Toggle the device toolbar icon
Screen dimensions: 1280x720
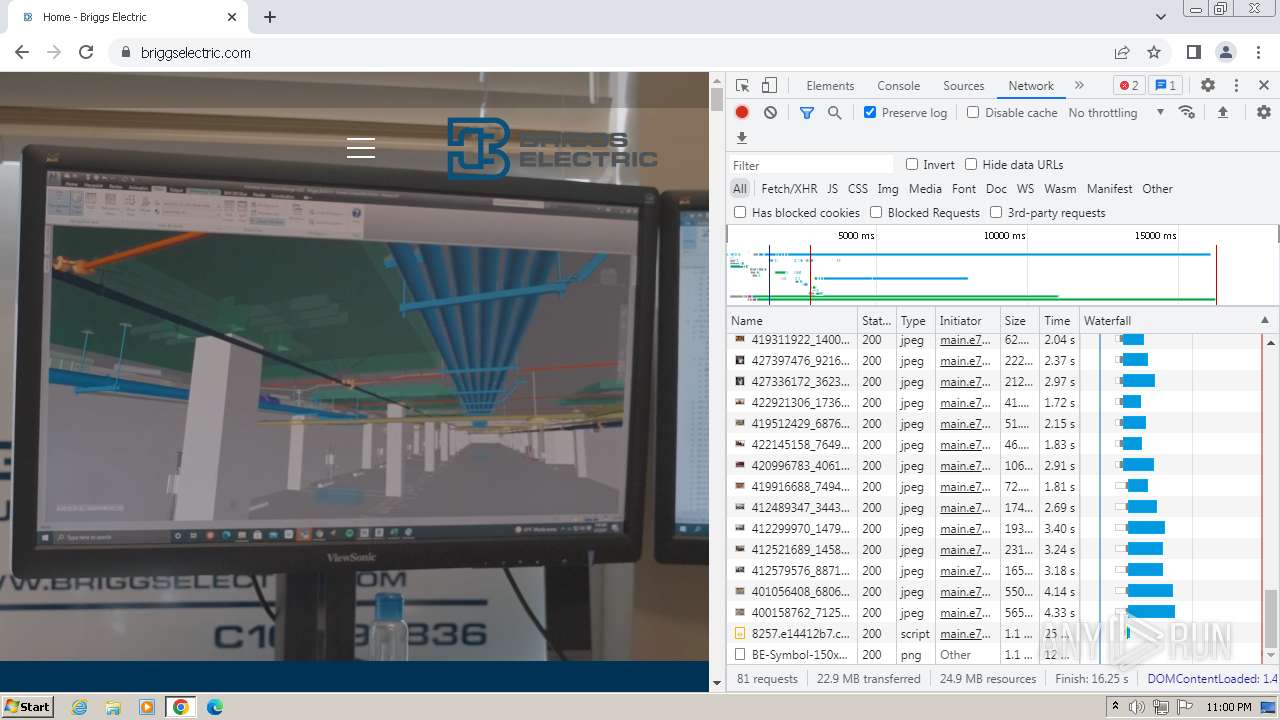(x=769, y=86)
